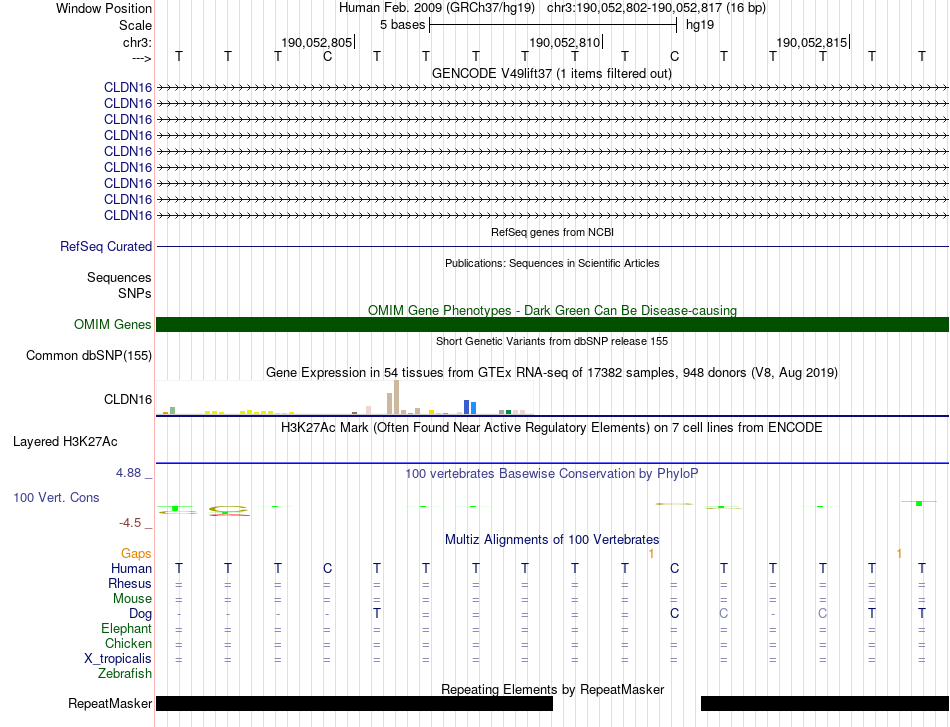
Task: Click the Rhesus alignment row label
Action: coord(130,583)
